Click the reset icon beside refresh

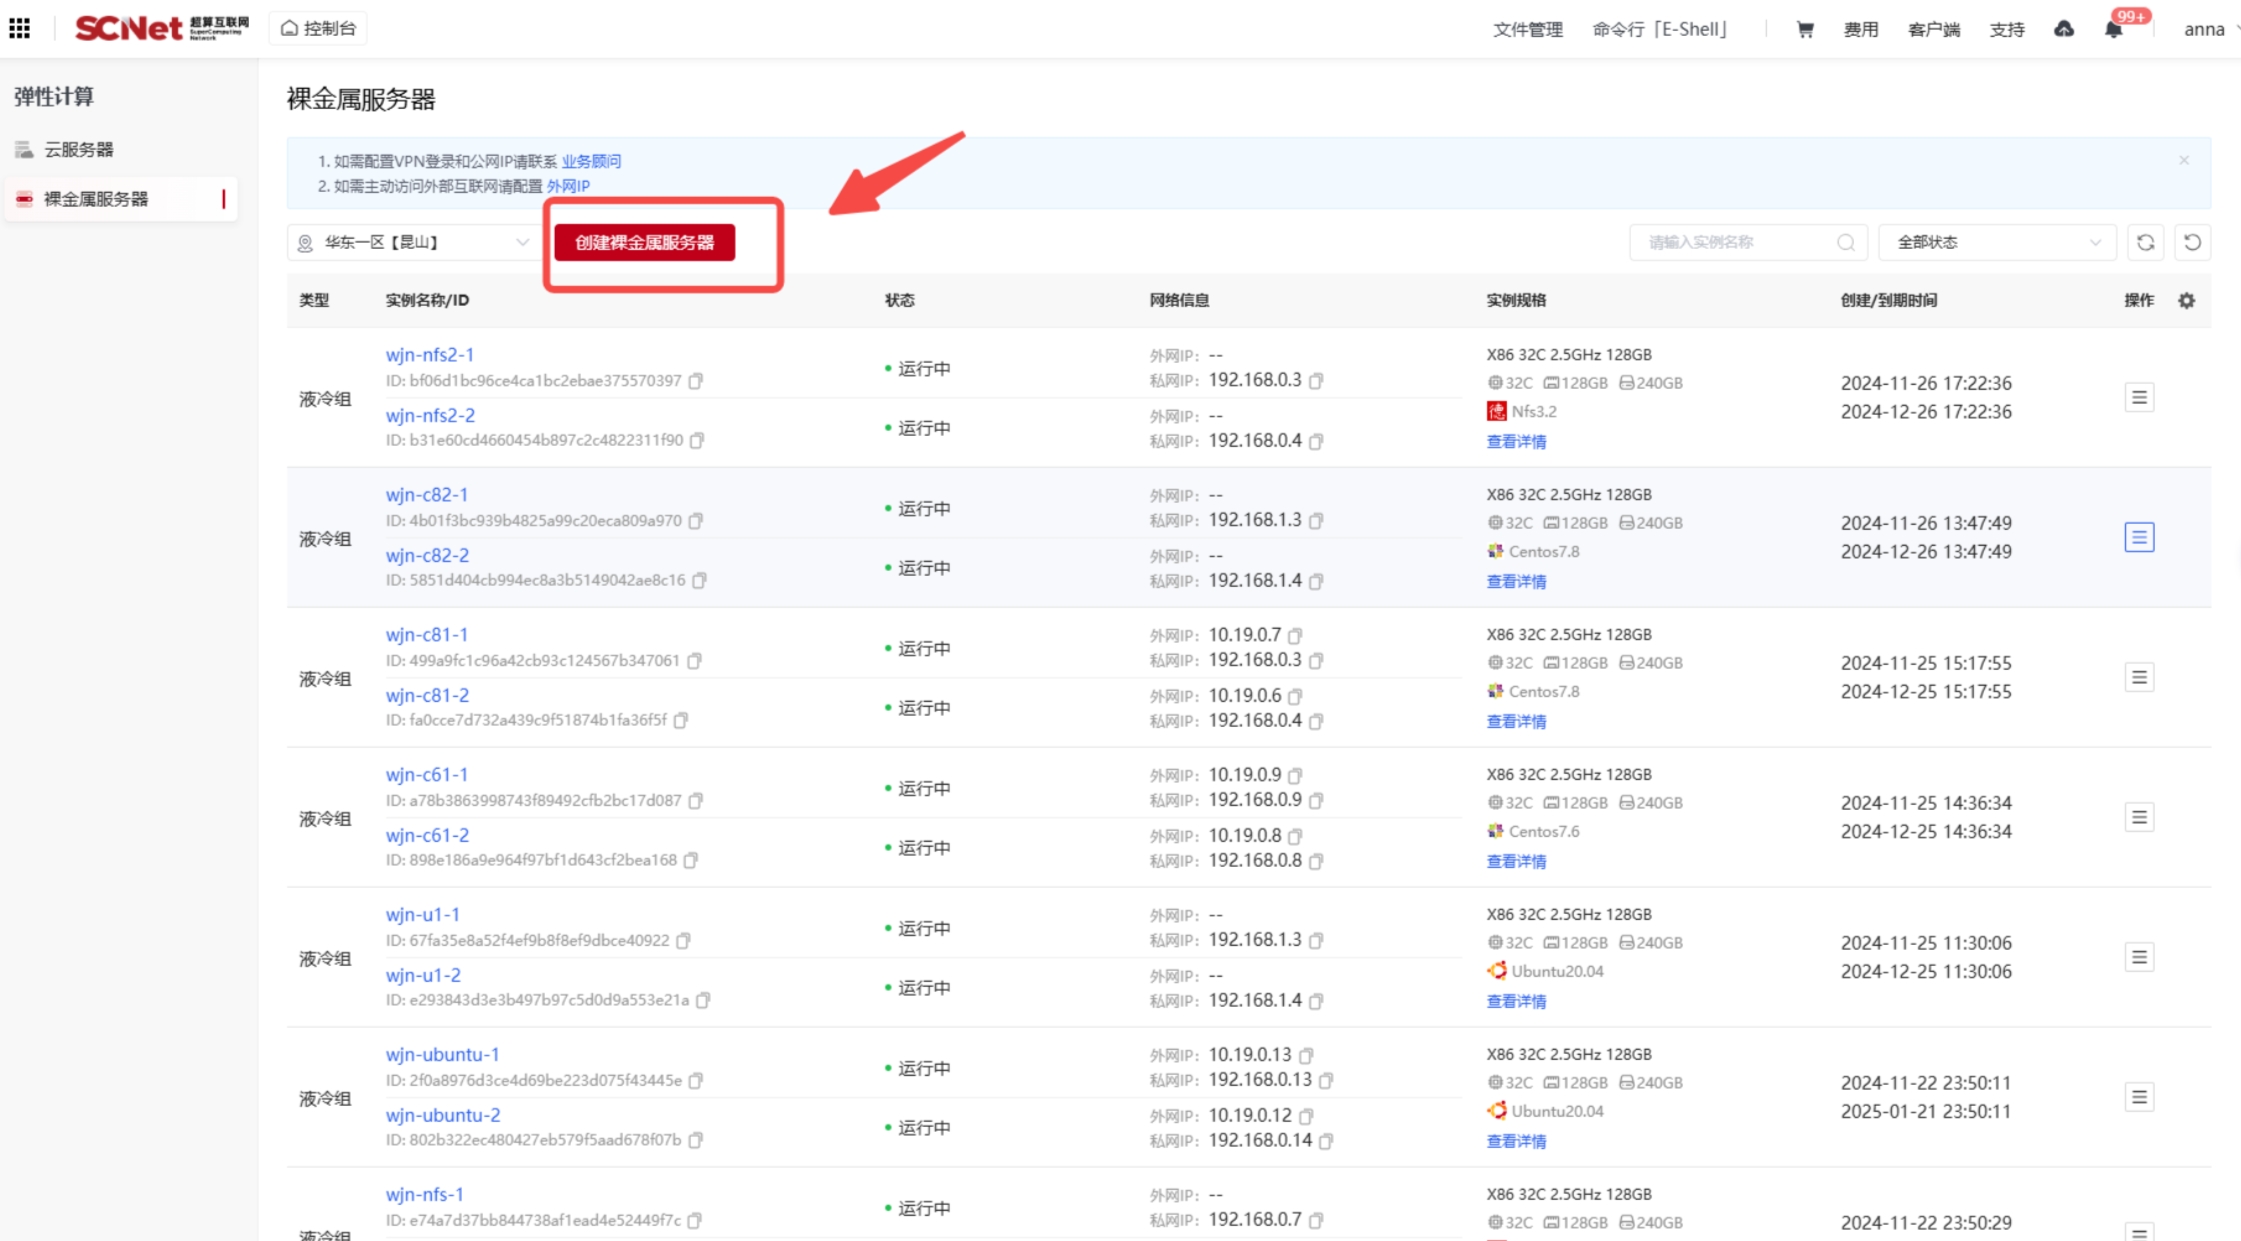[x=2192, y=242]
